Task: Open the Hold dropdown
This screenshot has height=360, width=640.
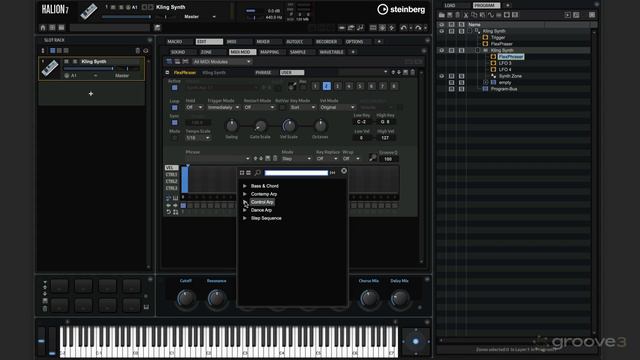Action: tap(194, 107)
